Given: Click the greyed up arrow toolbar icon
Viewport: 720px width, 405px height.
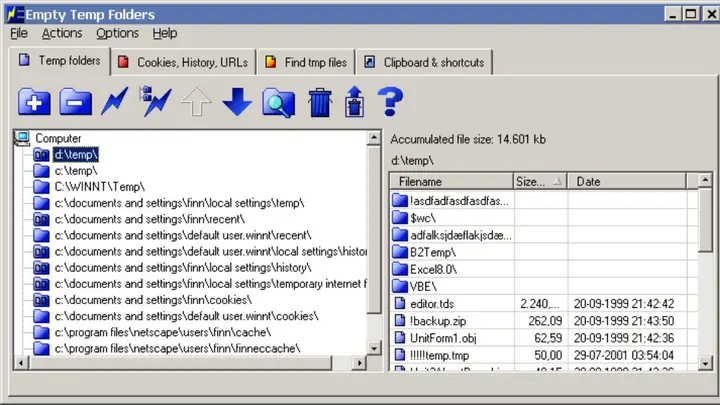Looking at the screenshot, I should click(196, 101).
